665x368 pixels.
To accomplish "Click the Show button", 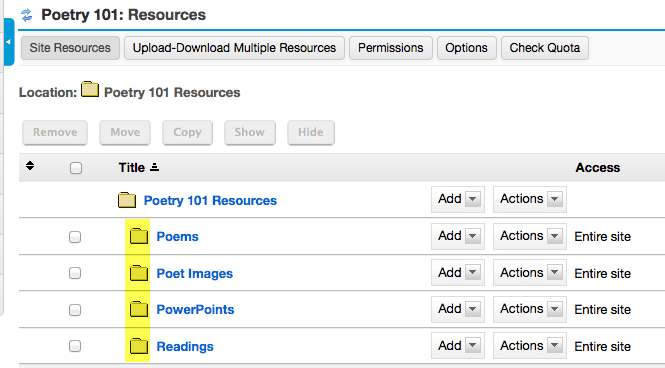I will (x=250, y=132).
